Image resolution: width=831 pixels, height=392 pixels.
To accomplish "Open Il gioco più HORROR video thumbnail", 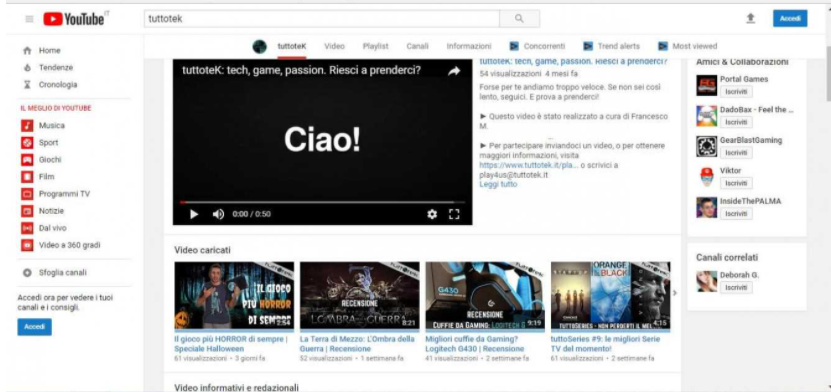I will click(x=234, y=296).
